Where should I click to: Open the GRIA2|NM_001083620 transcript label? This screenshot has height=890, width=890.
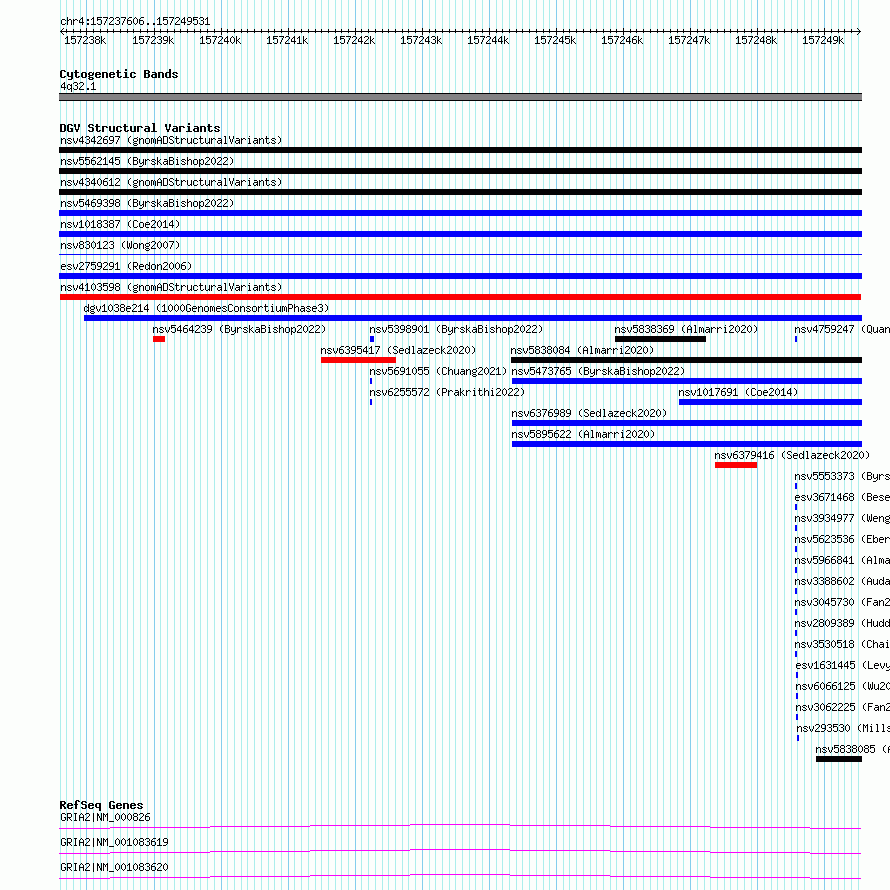(x=114, y=867)
